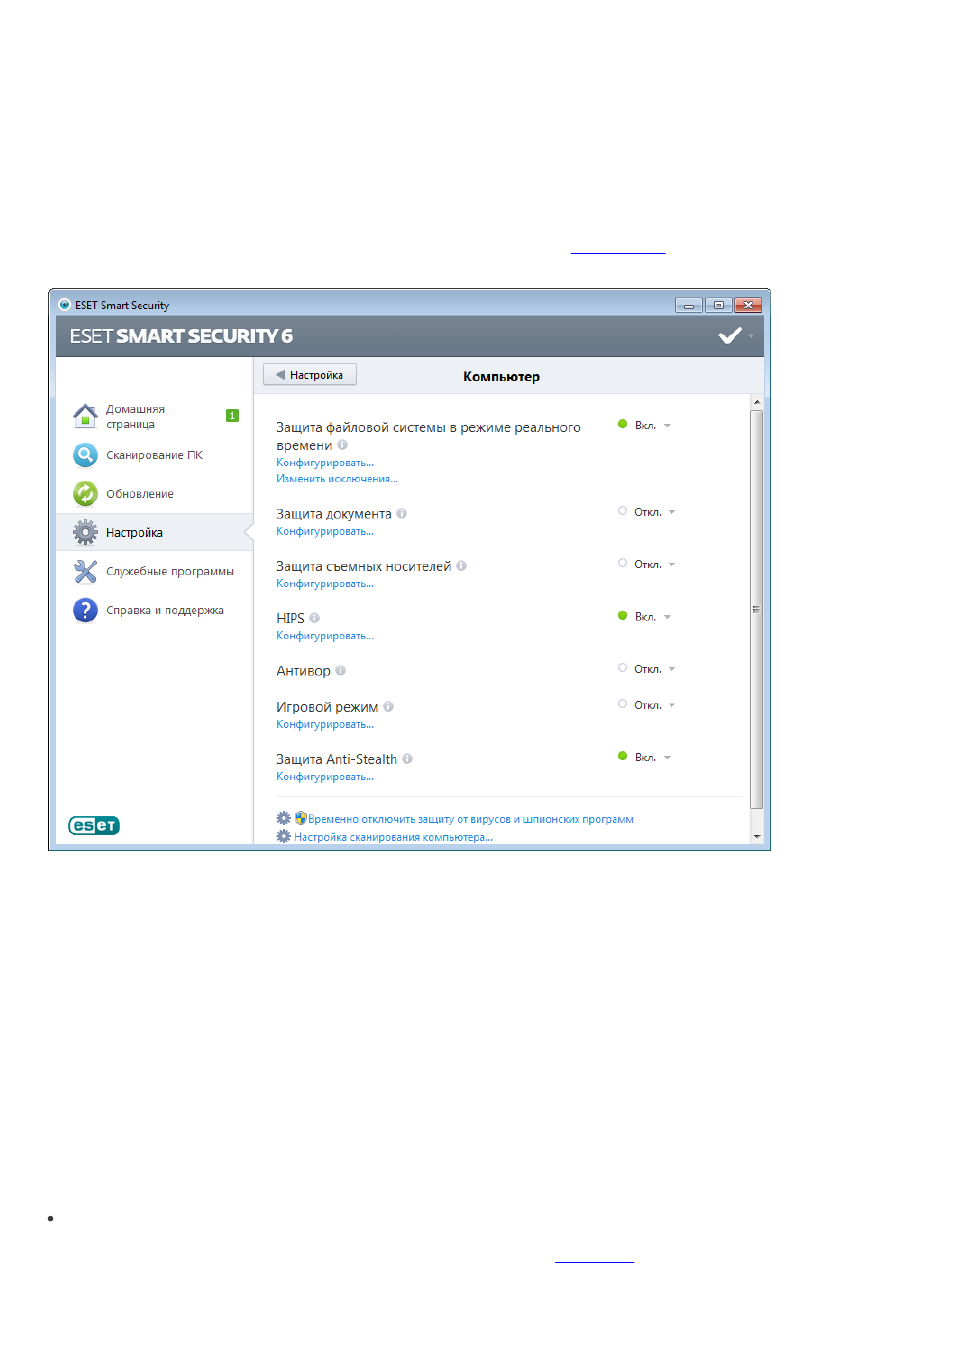Image resolution: width=954 pixels, height=1350 pixels.
Task: Click the Справка и поддержка question icon
Action: 85,610
